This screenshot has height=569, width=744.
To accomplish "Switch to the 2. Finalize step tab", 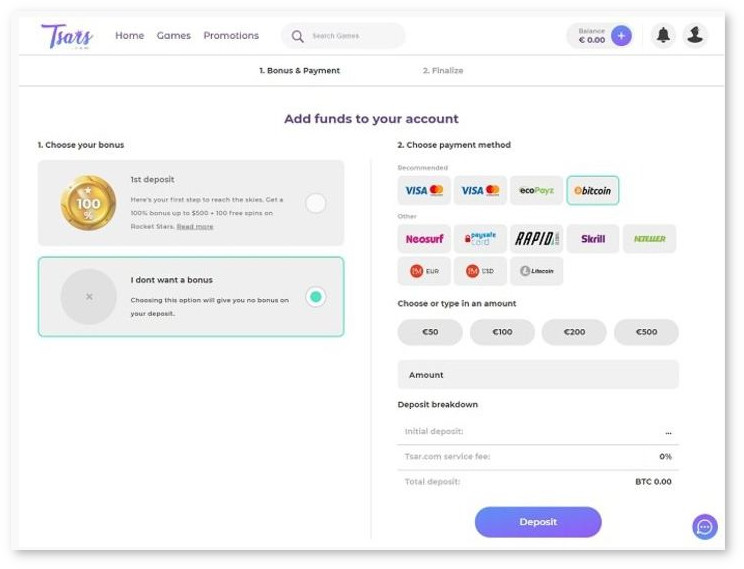I will [x=443, y=70].
